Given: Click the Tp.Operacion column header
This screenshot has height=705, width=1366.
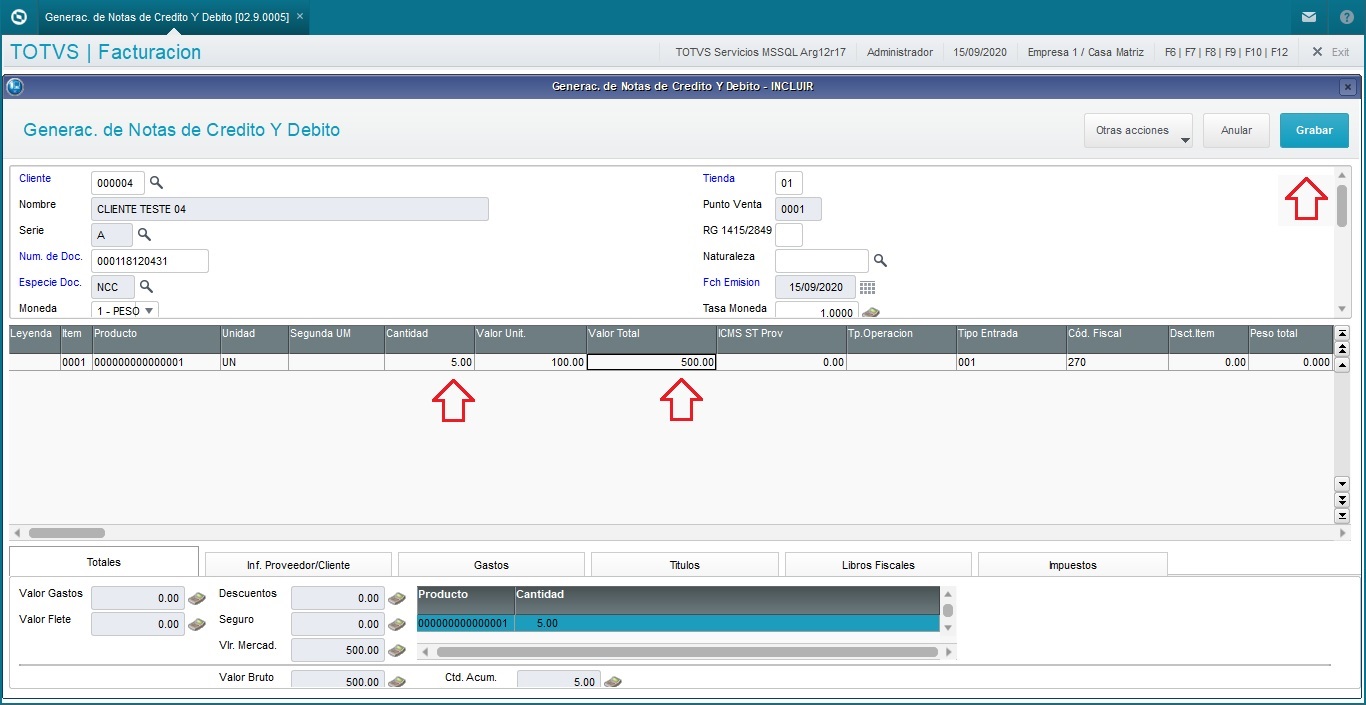Looking at the screenshot, I should 901,338.
